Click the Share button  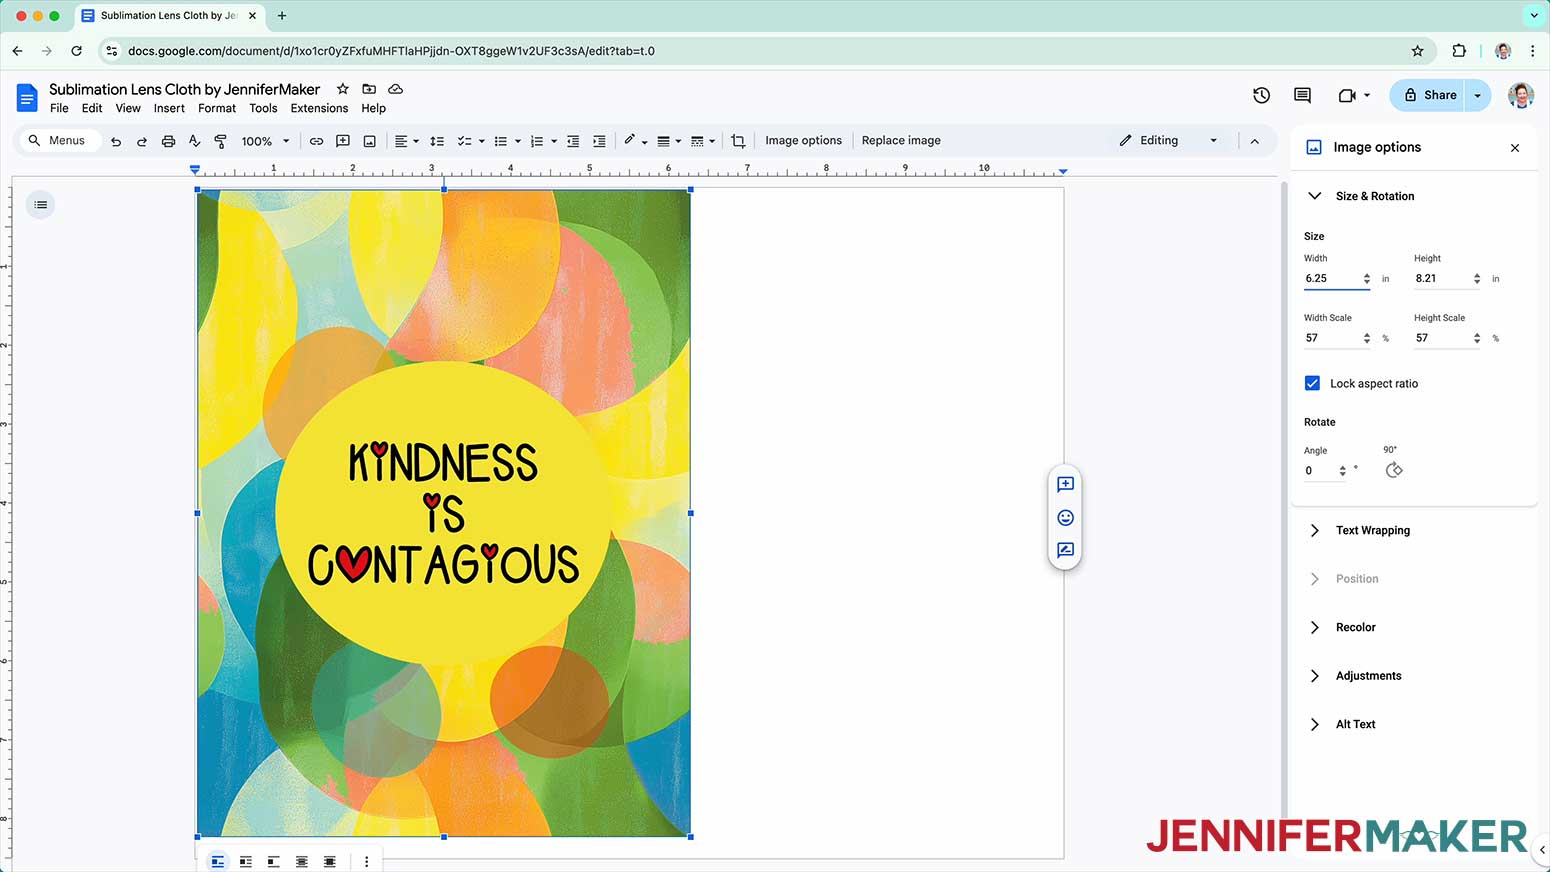pyautogui.click(x=1428, y=95)
